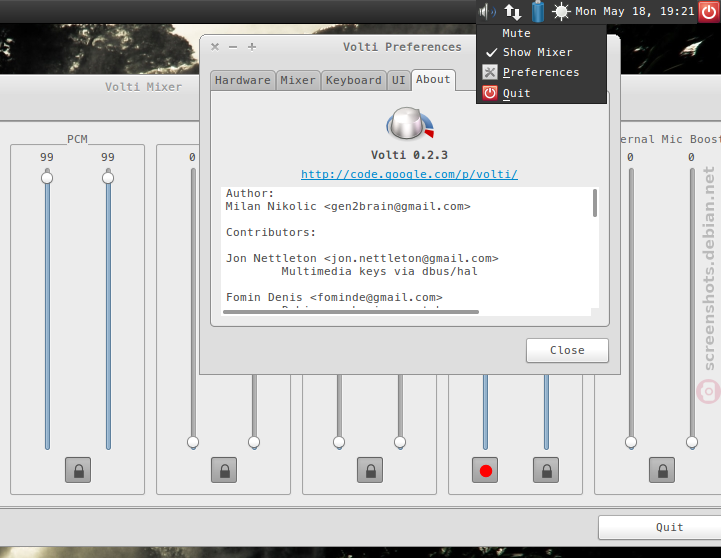This screenshot has width=721, height=558.
Task: Click the Contributors: heading in credits
Action: coord(271,232)
